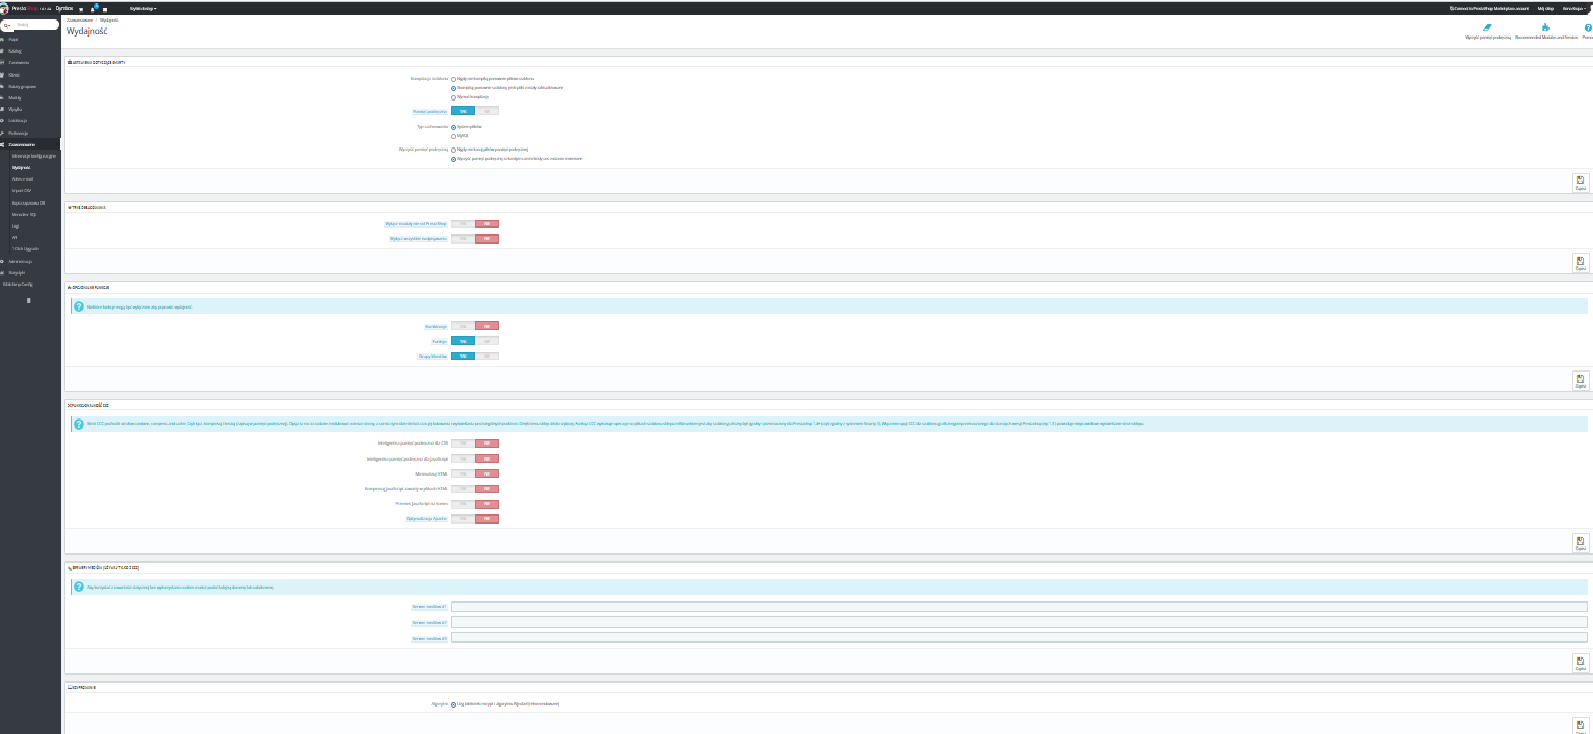Click the Administracja icon in the sidebar

3,261
